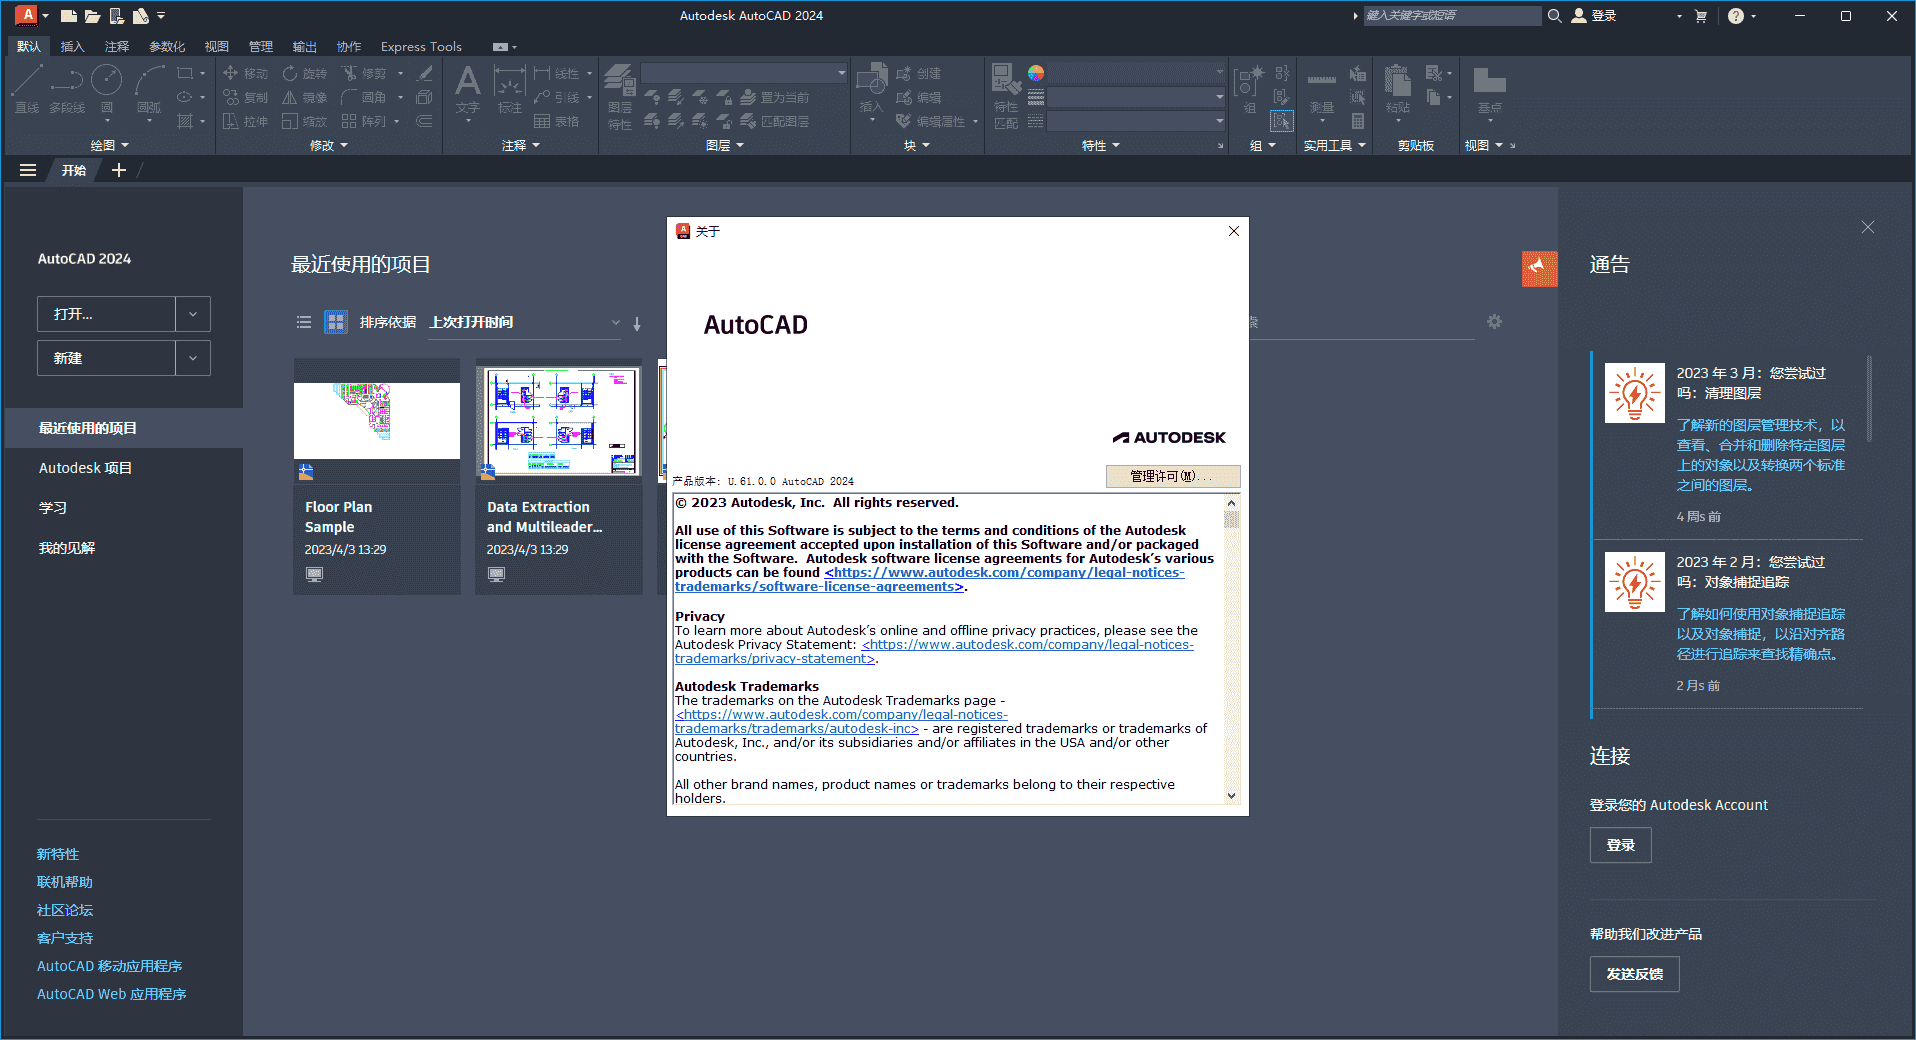The height and width of the screenshot is (1040, 1916).
Task: Toggle the sort direction arrow
Action: pos(637,323)
